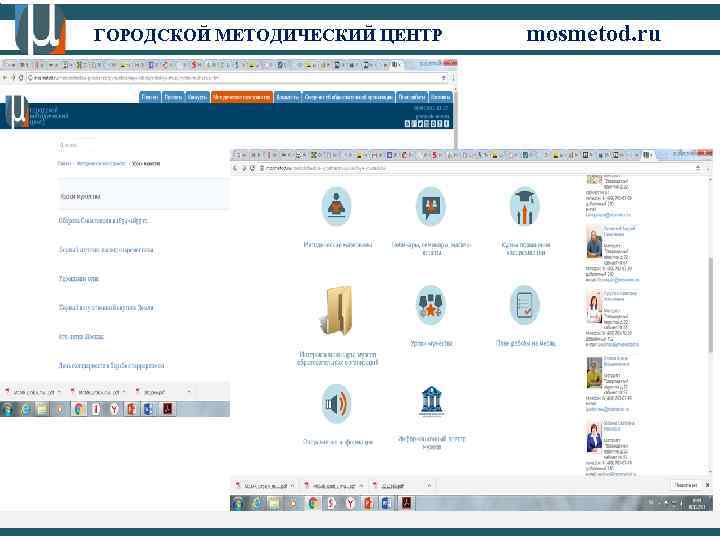This screenshot has width=720, height=540.
Task: Click the photo of the woman in yellow
Action: (594, 372)
